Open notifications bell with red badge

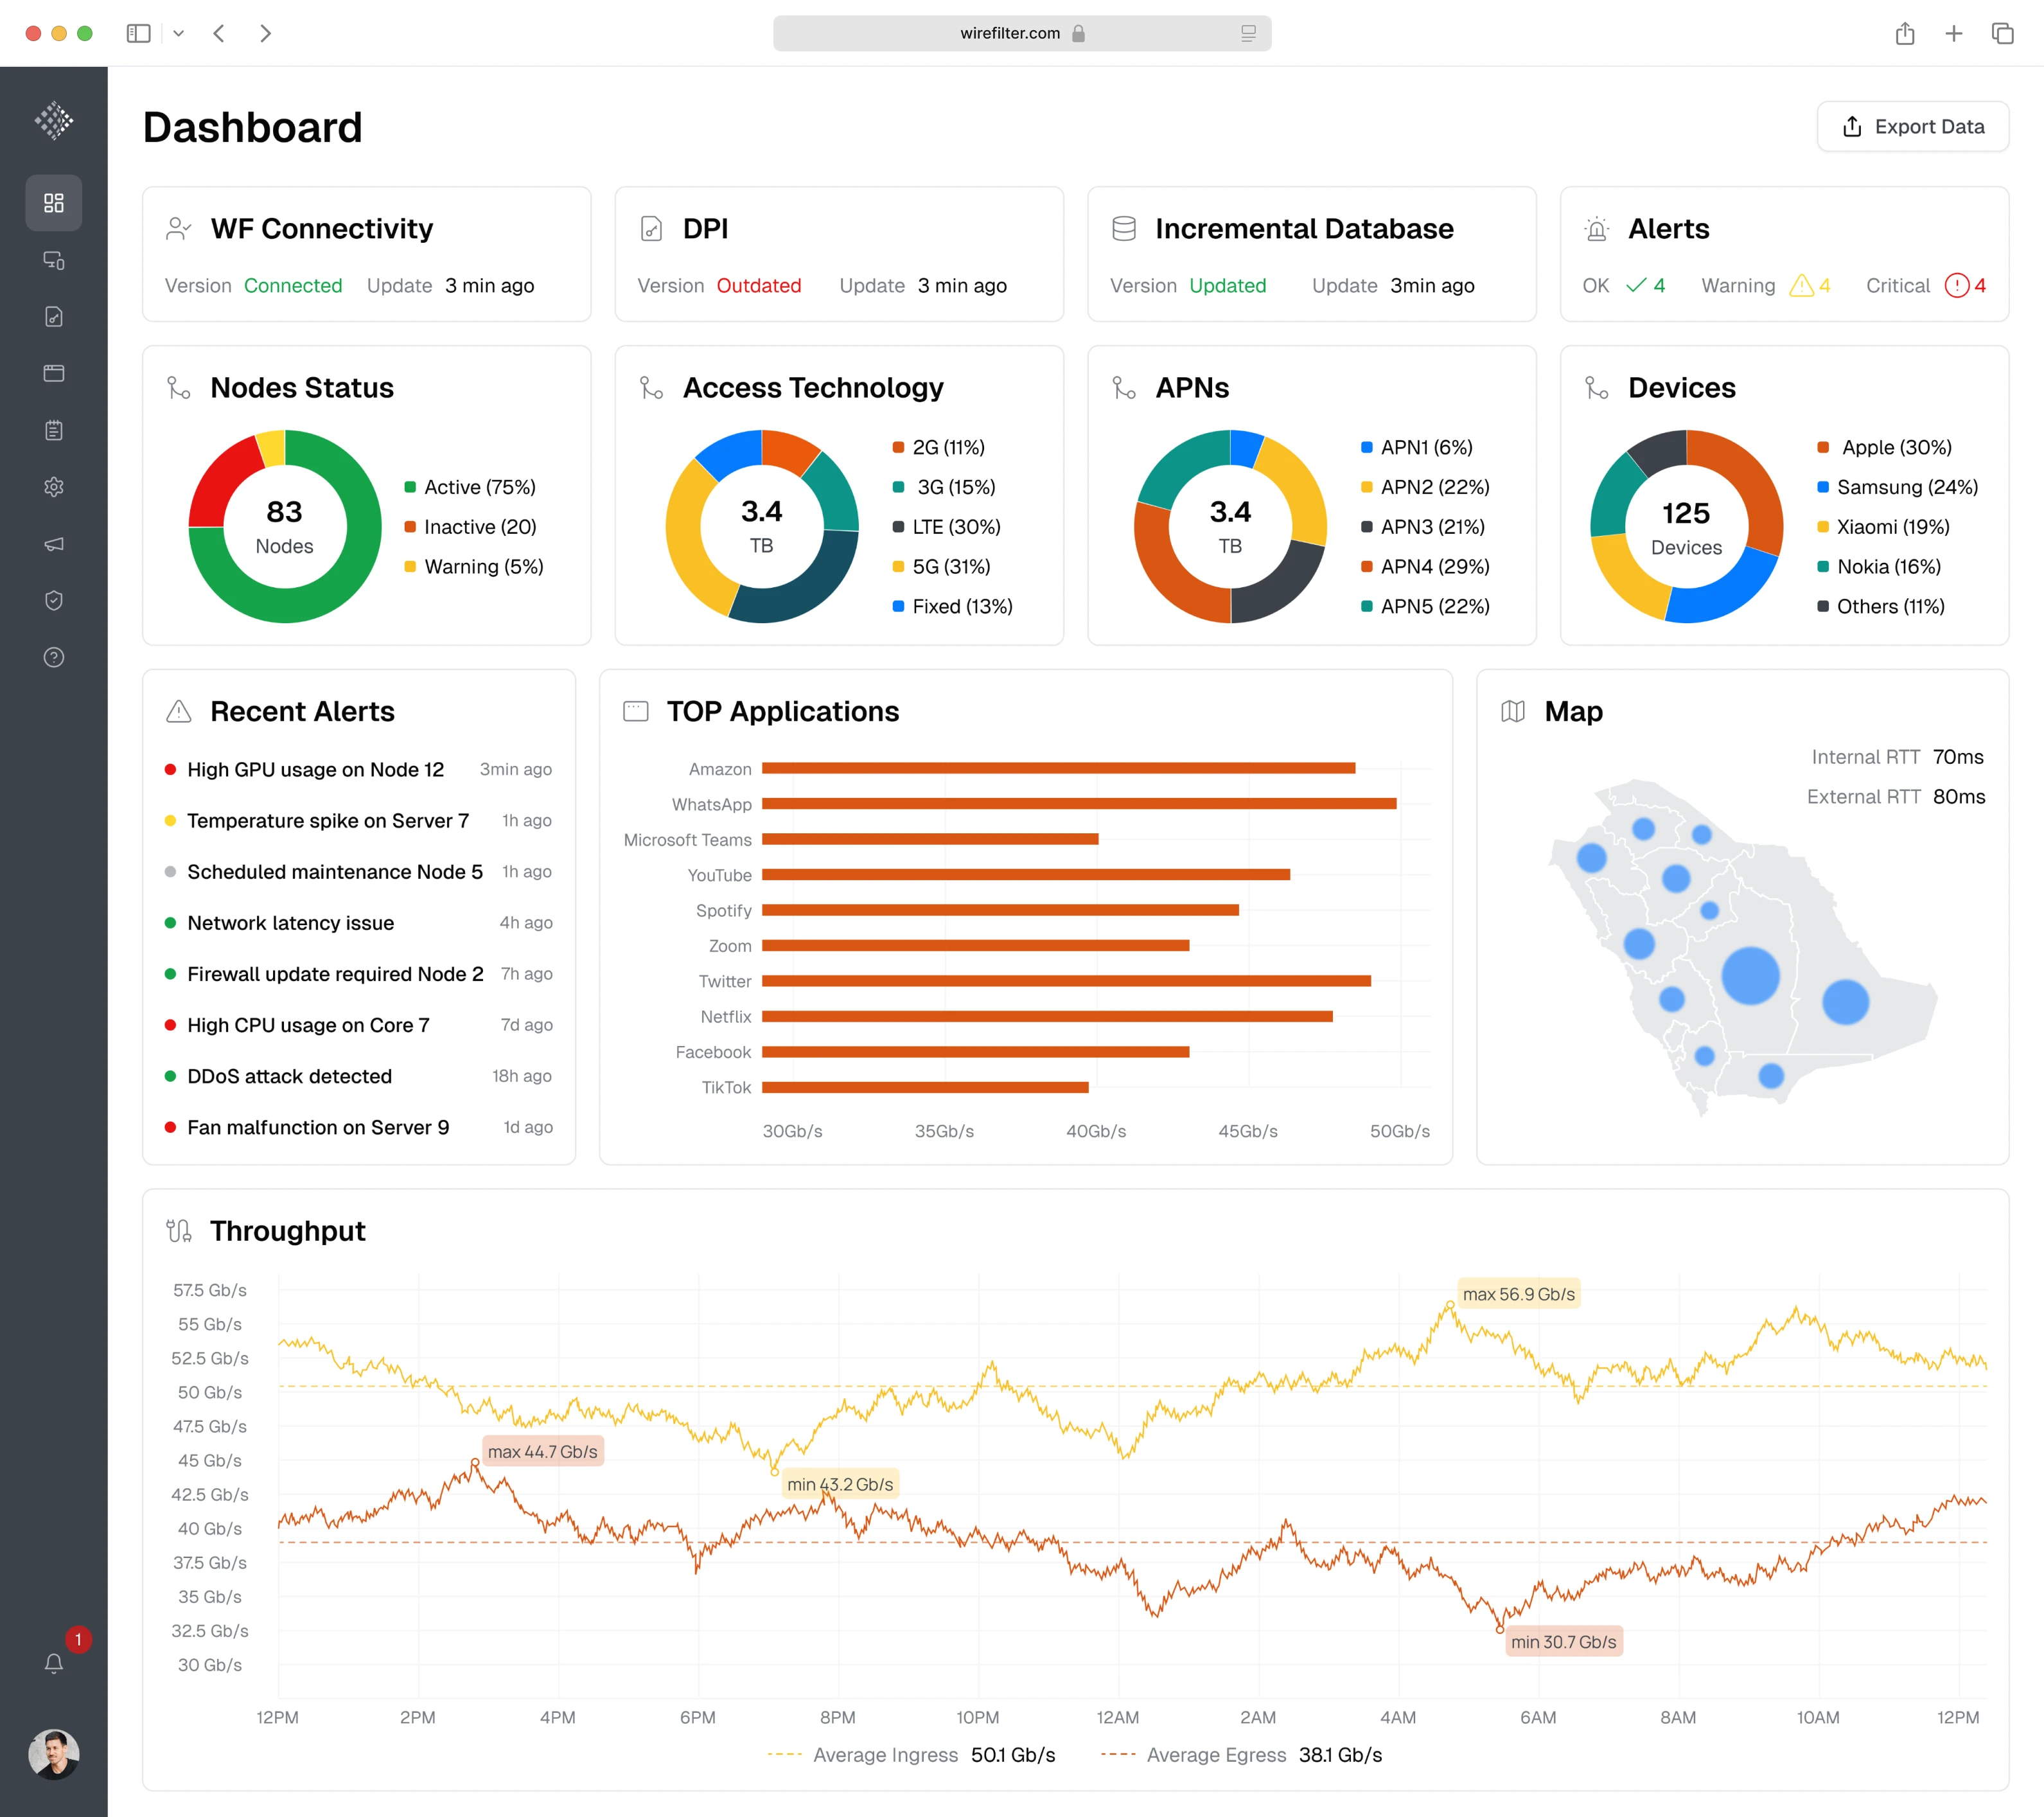click(x=54, y=1662)
